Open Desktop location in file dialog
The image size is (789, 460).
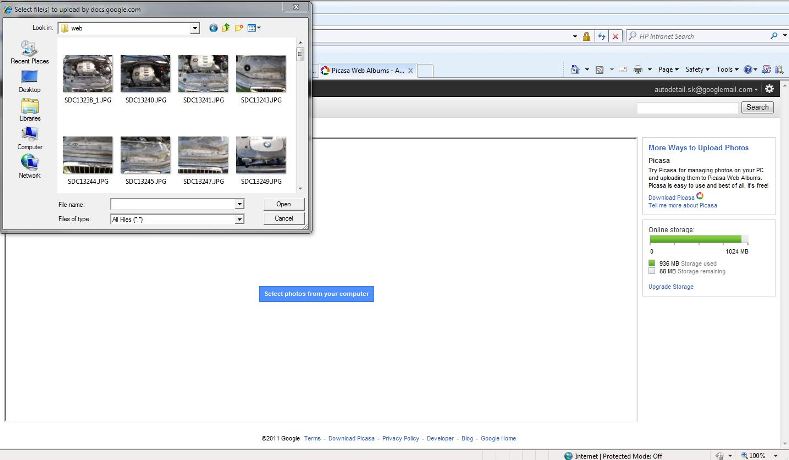pos(29,81)
